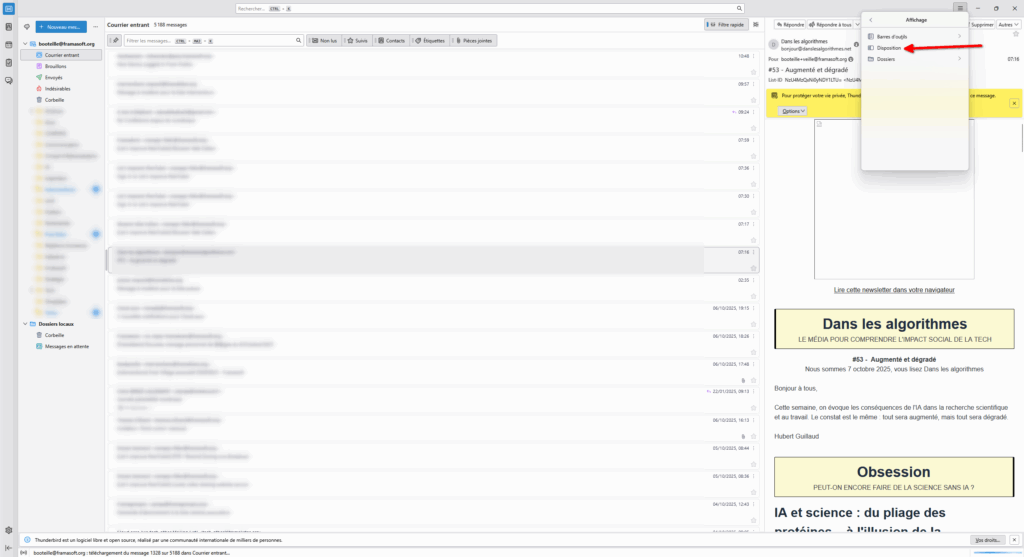Click the Thunderbird hamburger menu icon
The width and height of the screenshot is (1024, 557).
click(959, 8)
